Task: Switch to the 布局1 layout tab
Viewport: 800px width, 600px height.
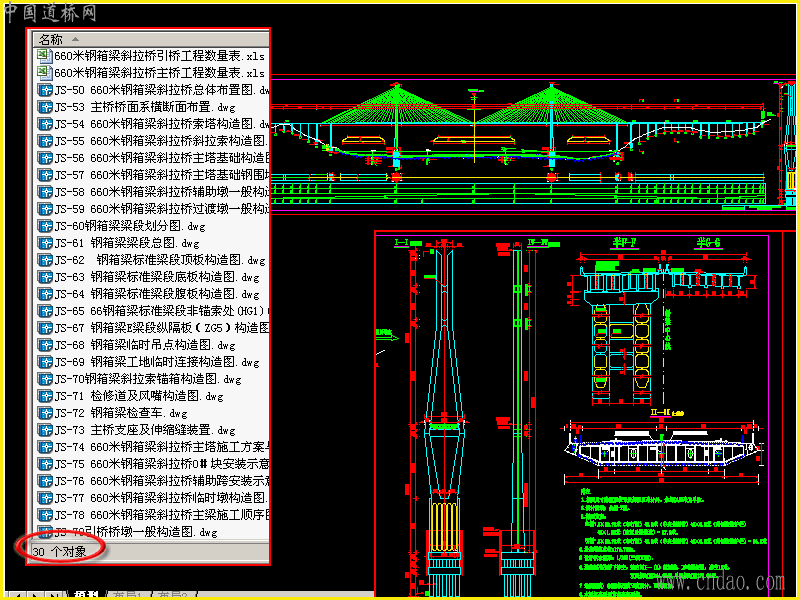Action: [126, 595]
